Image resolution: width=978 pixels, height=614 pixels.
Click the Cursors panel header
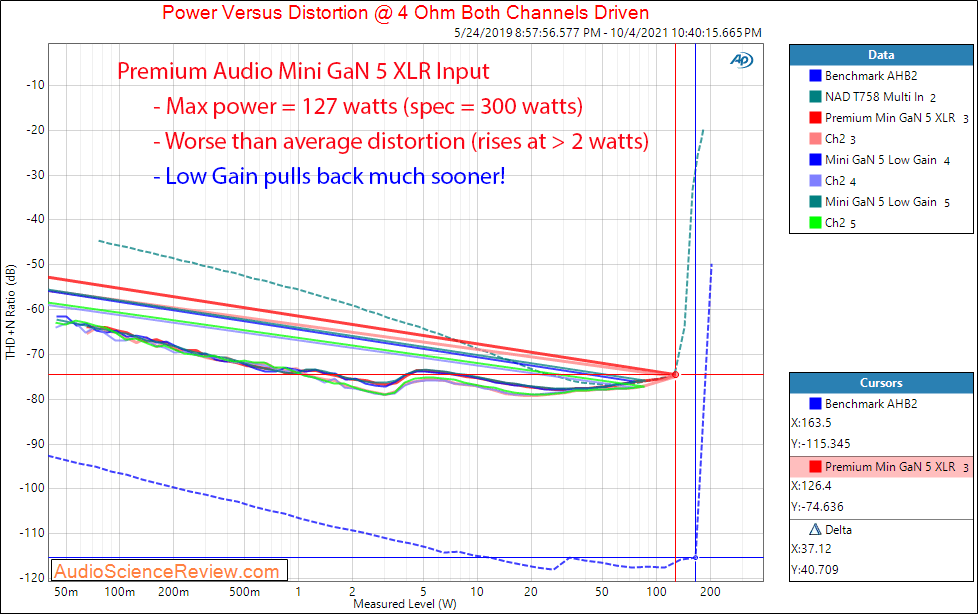coord(881,383)
